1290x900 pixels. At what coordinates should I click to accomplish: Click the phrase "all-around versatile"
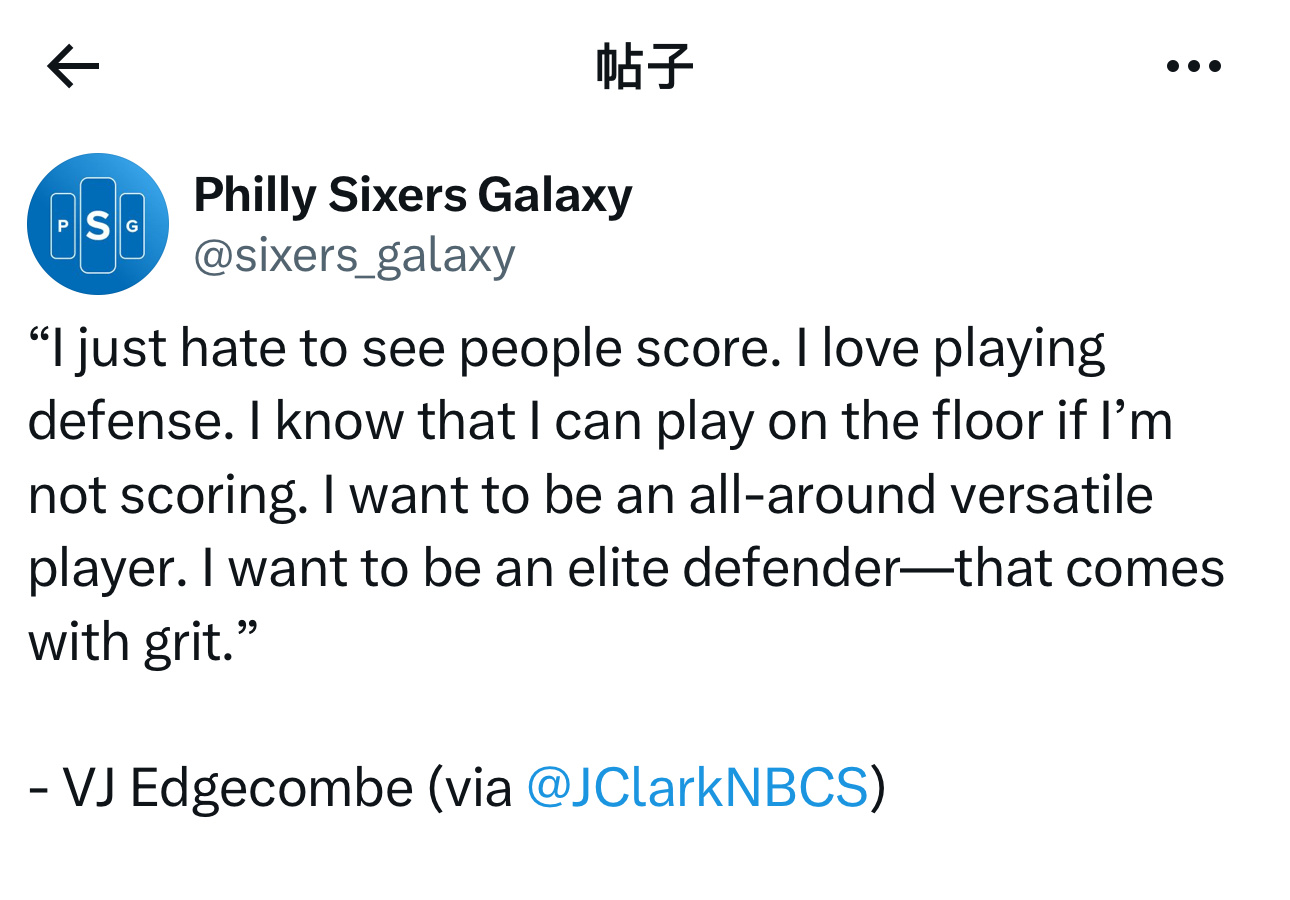pos(921,495)
